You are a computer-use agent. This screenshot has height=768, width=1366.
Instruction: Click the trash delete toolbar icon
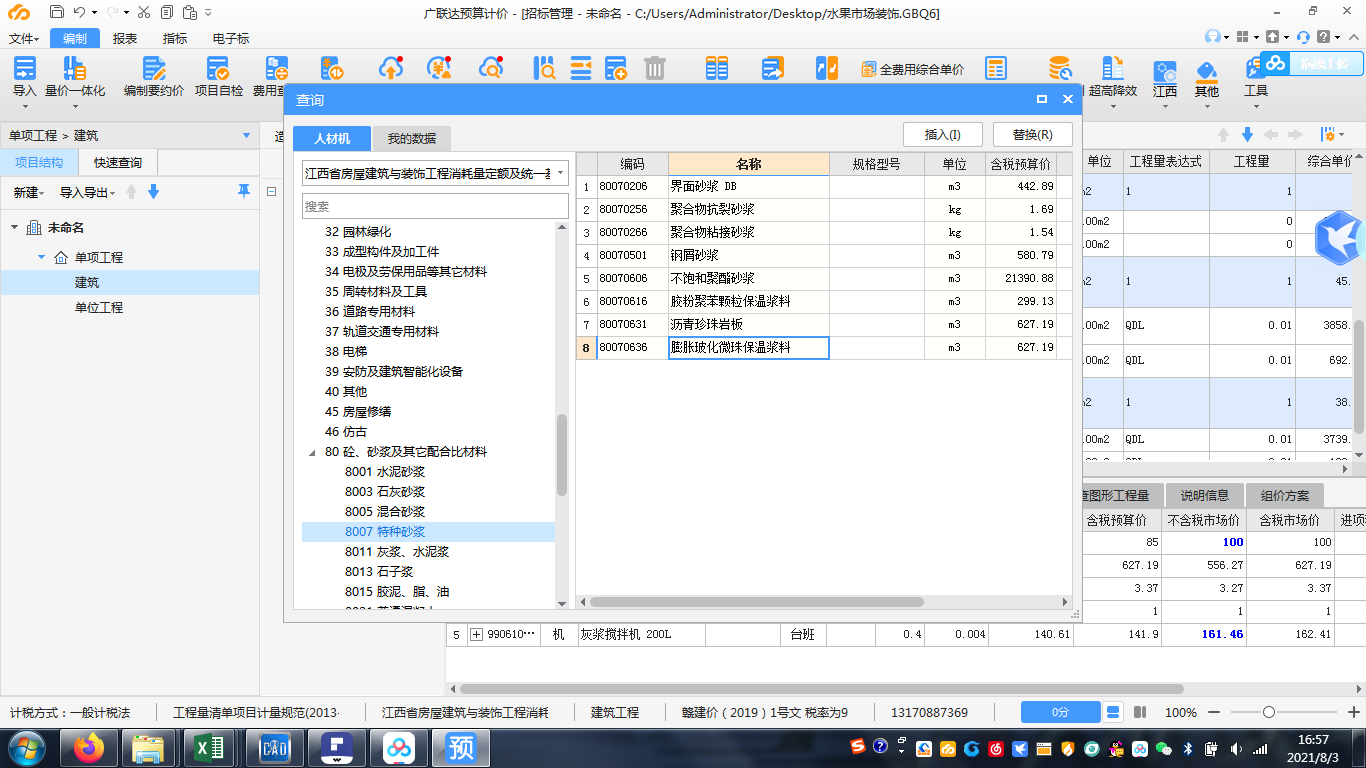pyautogui.click(x=655, y=68)
